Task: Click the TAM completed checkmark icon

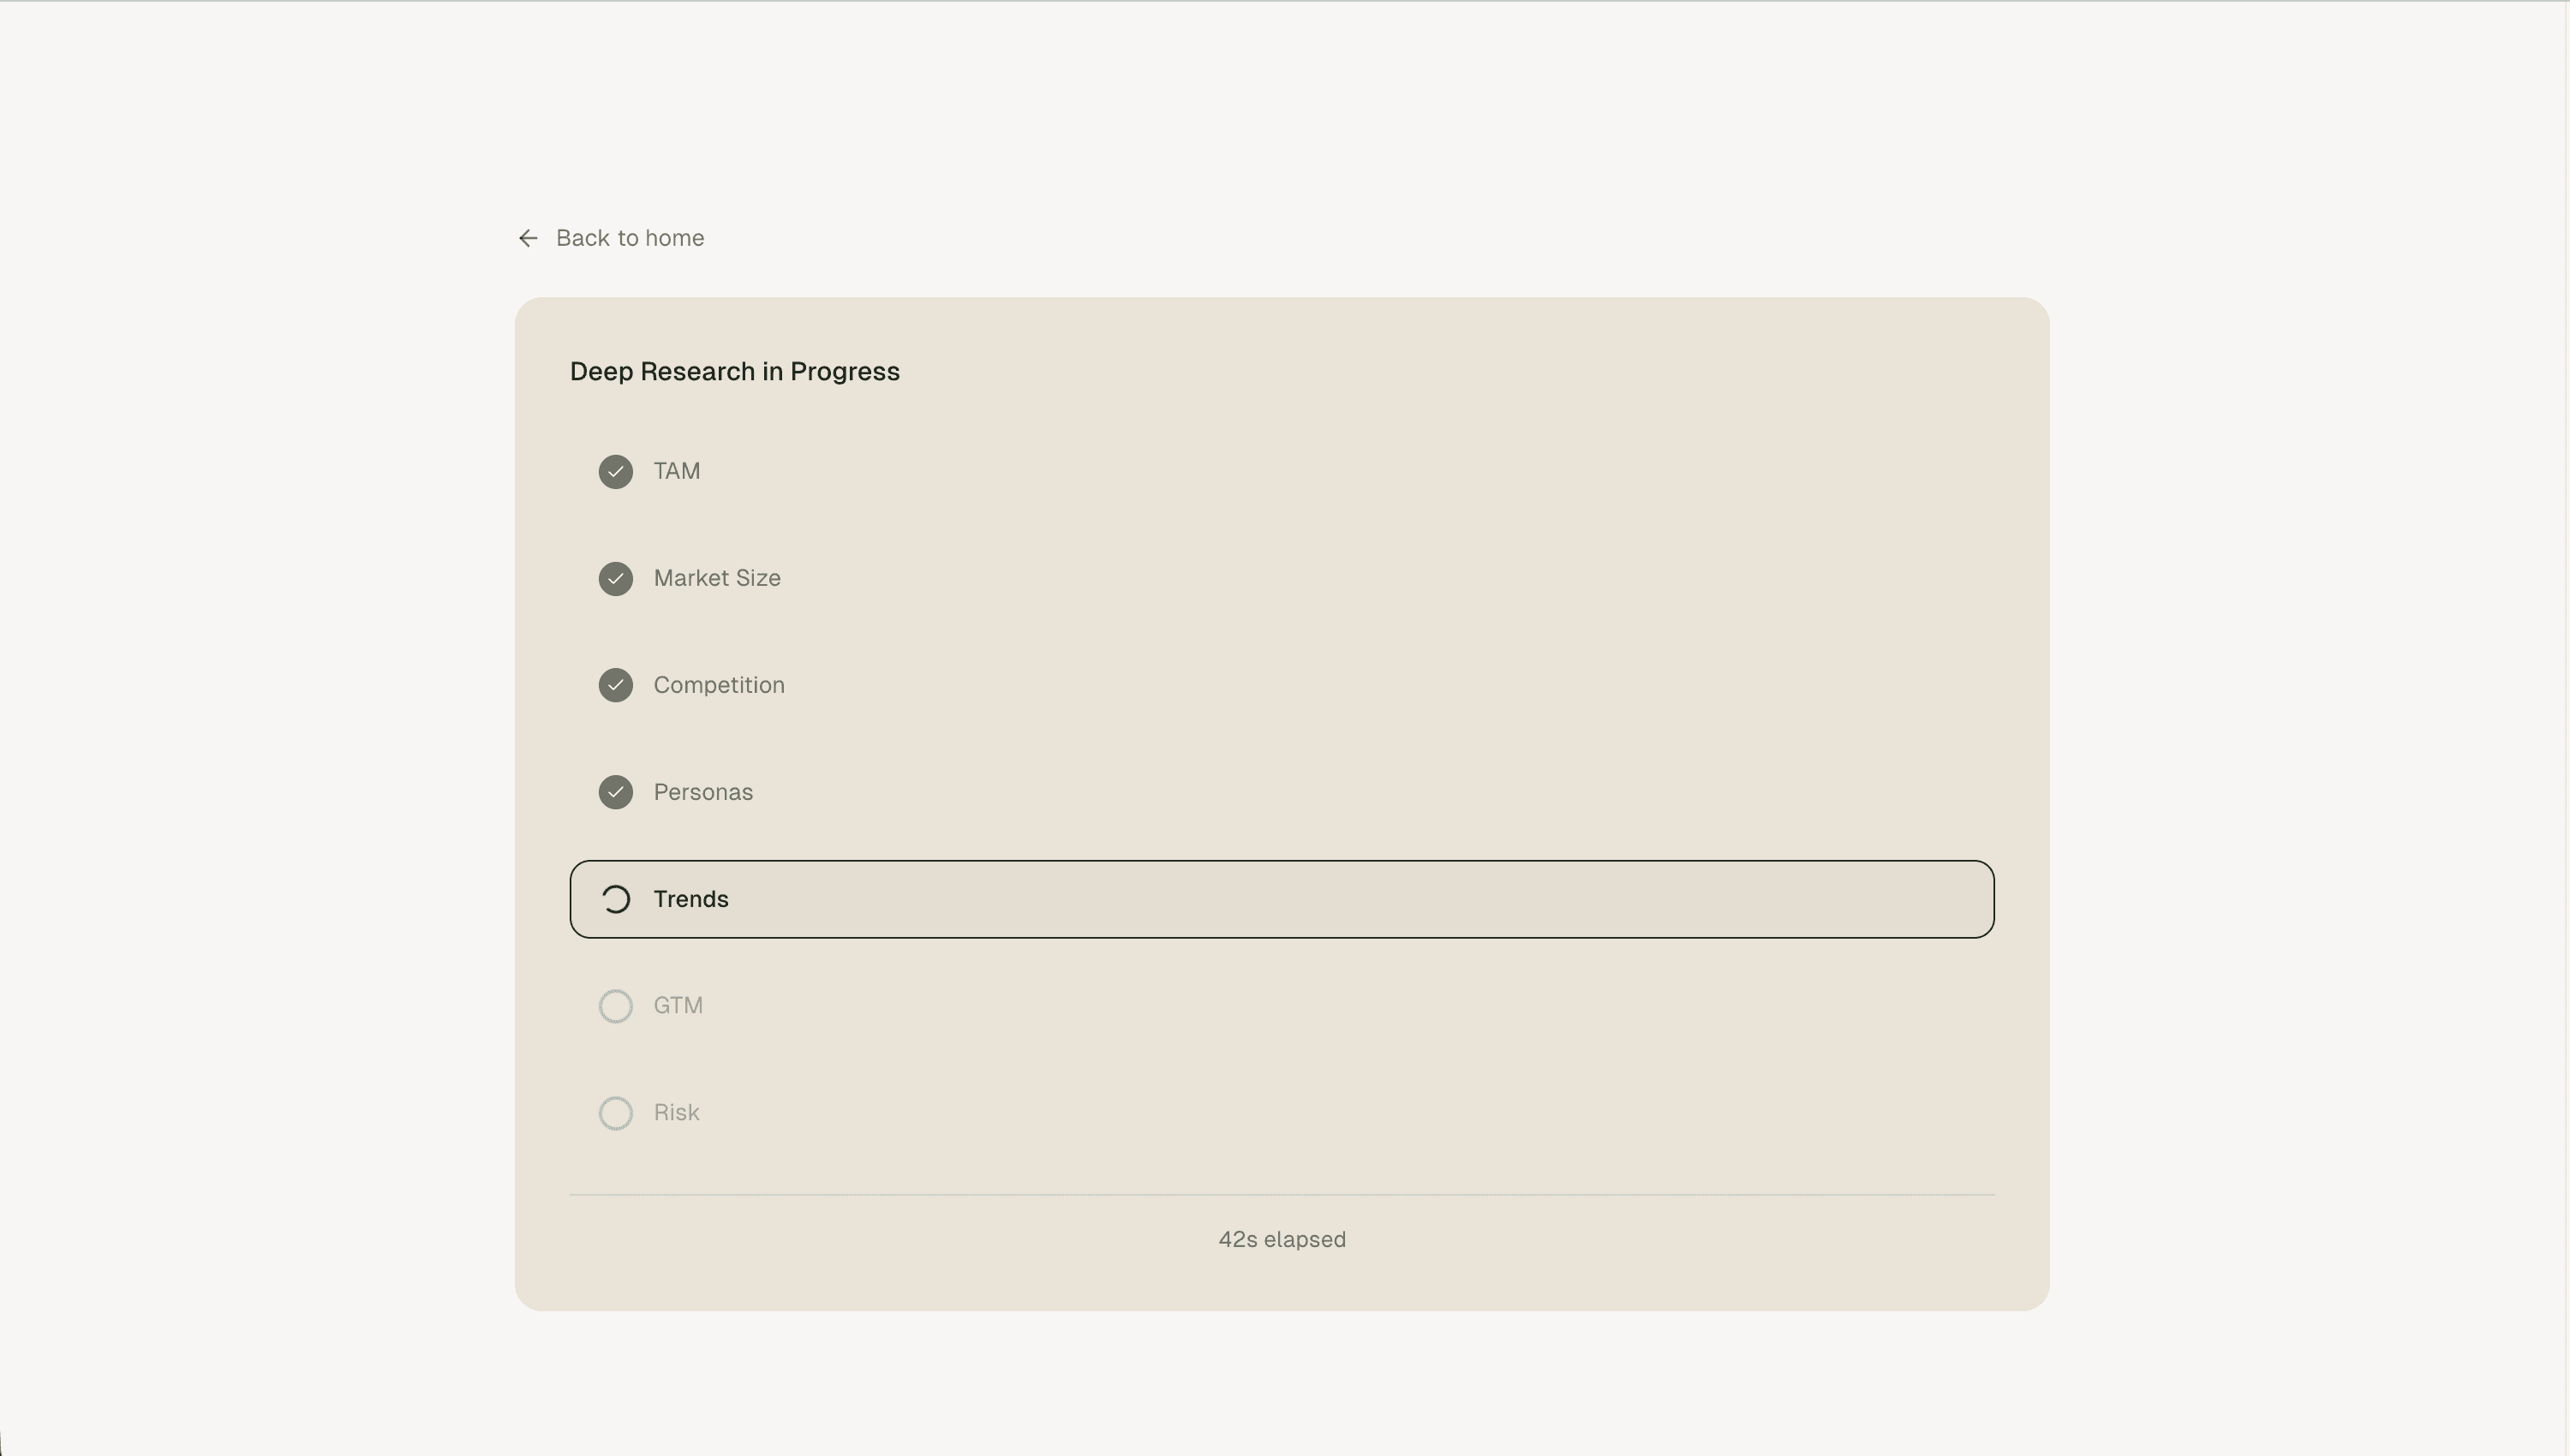Action: point(616,472)
